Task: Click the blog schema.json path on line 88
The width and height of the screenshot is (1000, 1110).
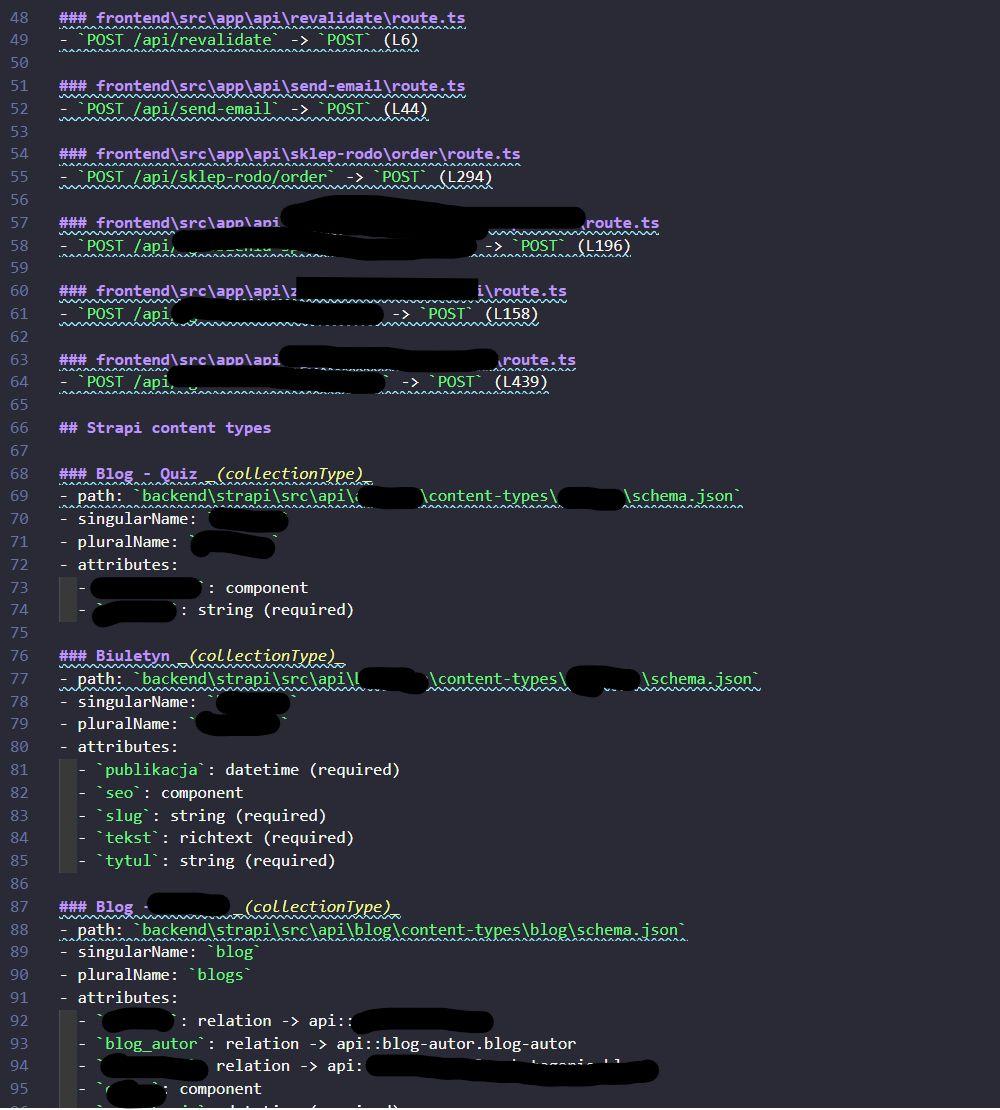Action: point(411,929)
